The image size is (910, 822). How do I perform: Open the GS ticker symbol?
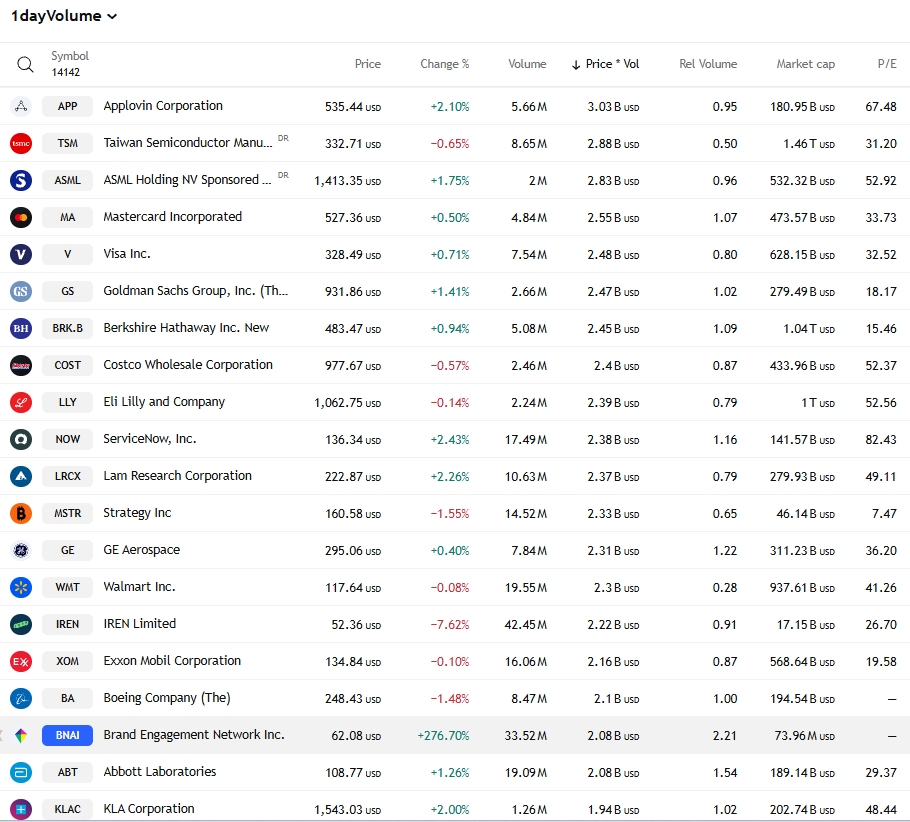click(67, 291)
